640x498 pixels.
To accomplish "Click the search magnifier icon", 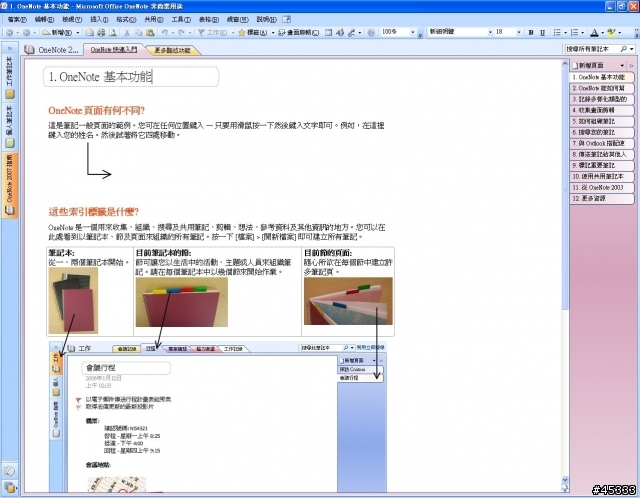I will coord(624,49).
